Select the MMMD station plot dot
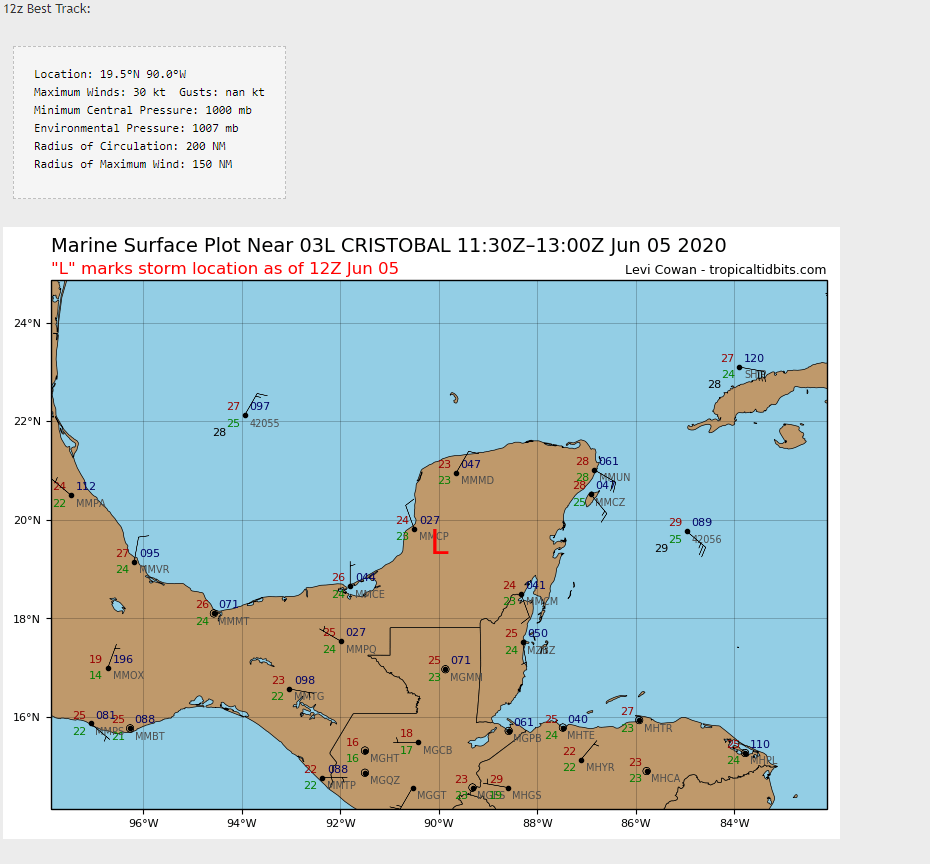This screenshot has width=930, height=864. pos(456,473)
